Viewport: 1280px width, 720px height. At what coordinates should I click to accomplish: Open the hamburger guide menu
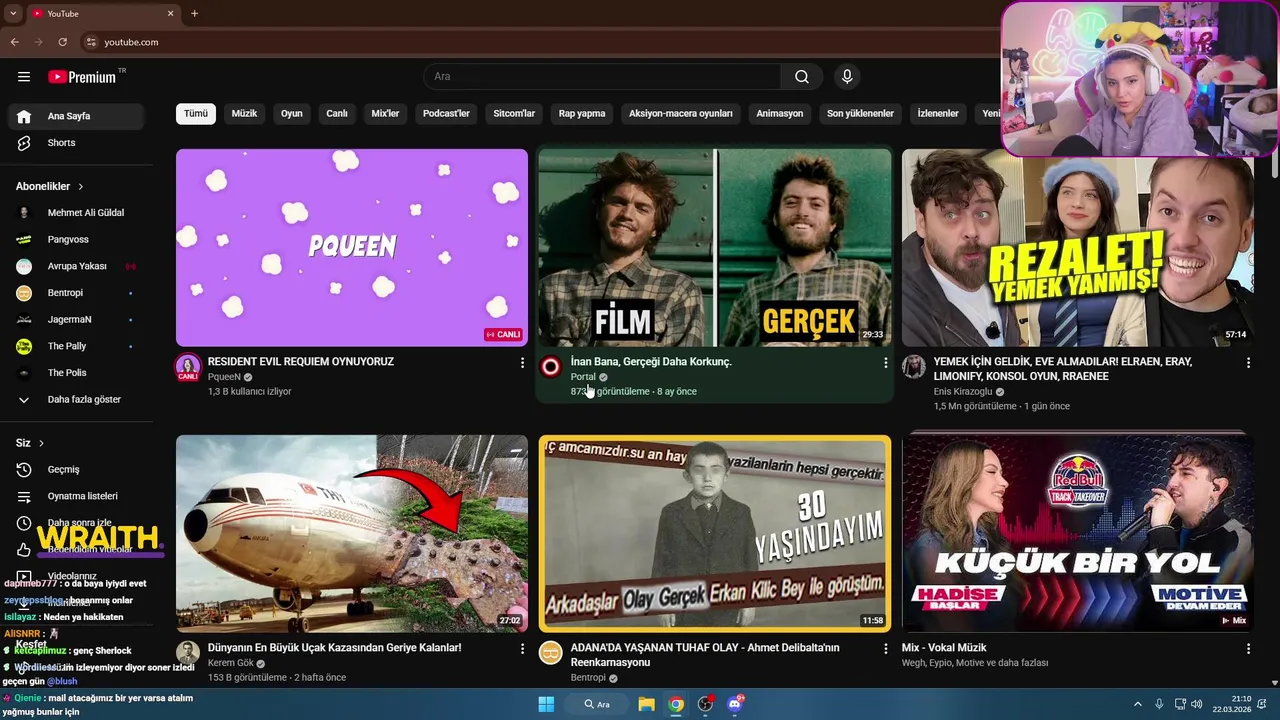[x=24, y=77]
